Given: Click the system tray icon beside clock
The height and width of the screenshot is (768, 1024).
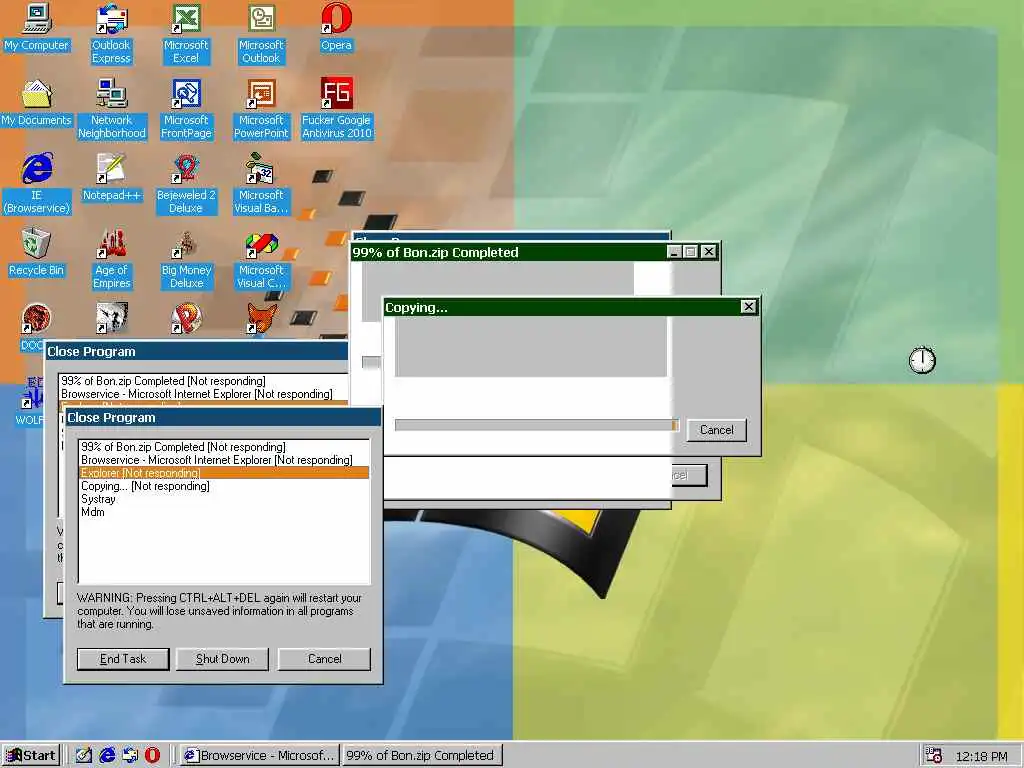Looking at the screenshot, I should tap(934, 756).
